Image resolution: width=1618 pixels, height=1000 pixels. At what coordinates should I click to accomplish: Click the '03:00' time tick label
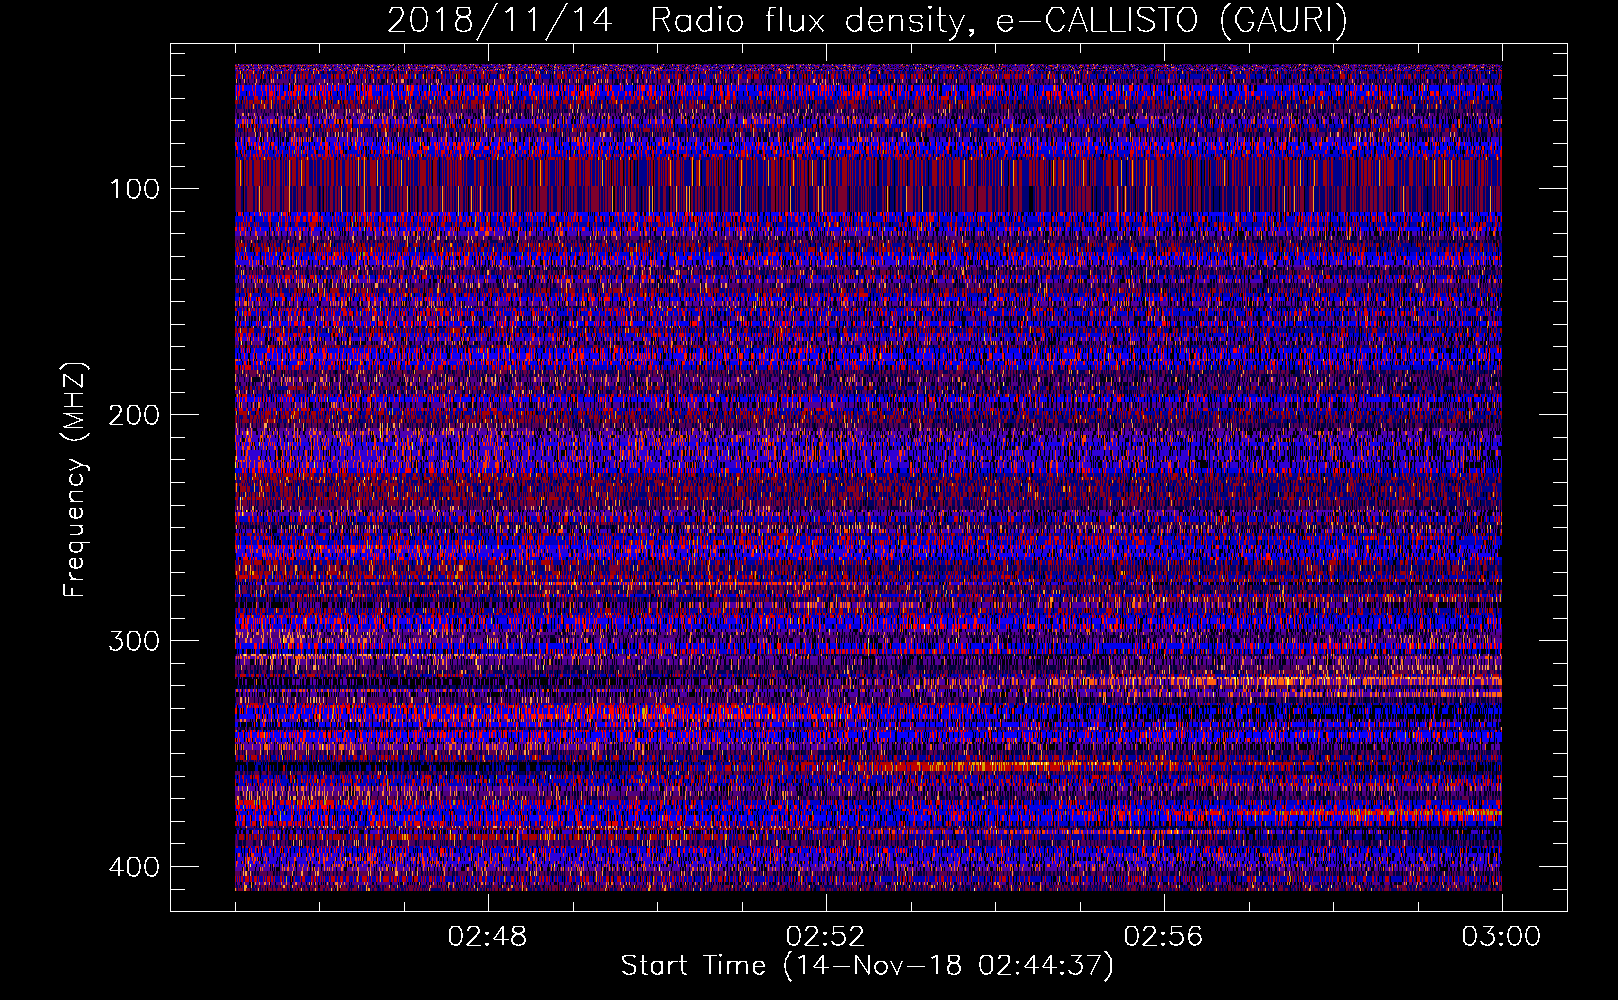(x=1502, y=937)
